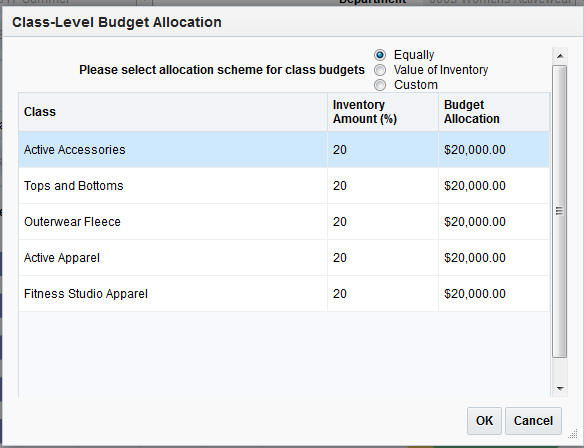The height and width of the screenshot is (448, 584).
Task: Click Fitness Studio Apparel budget cell
Action: tap(494, 294)
